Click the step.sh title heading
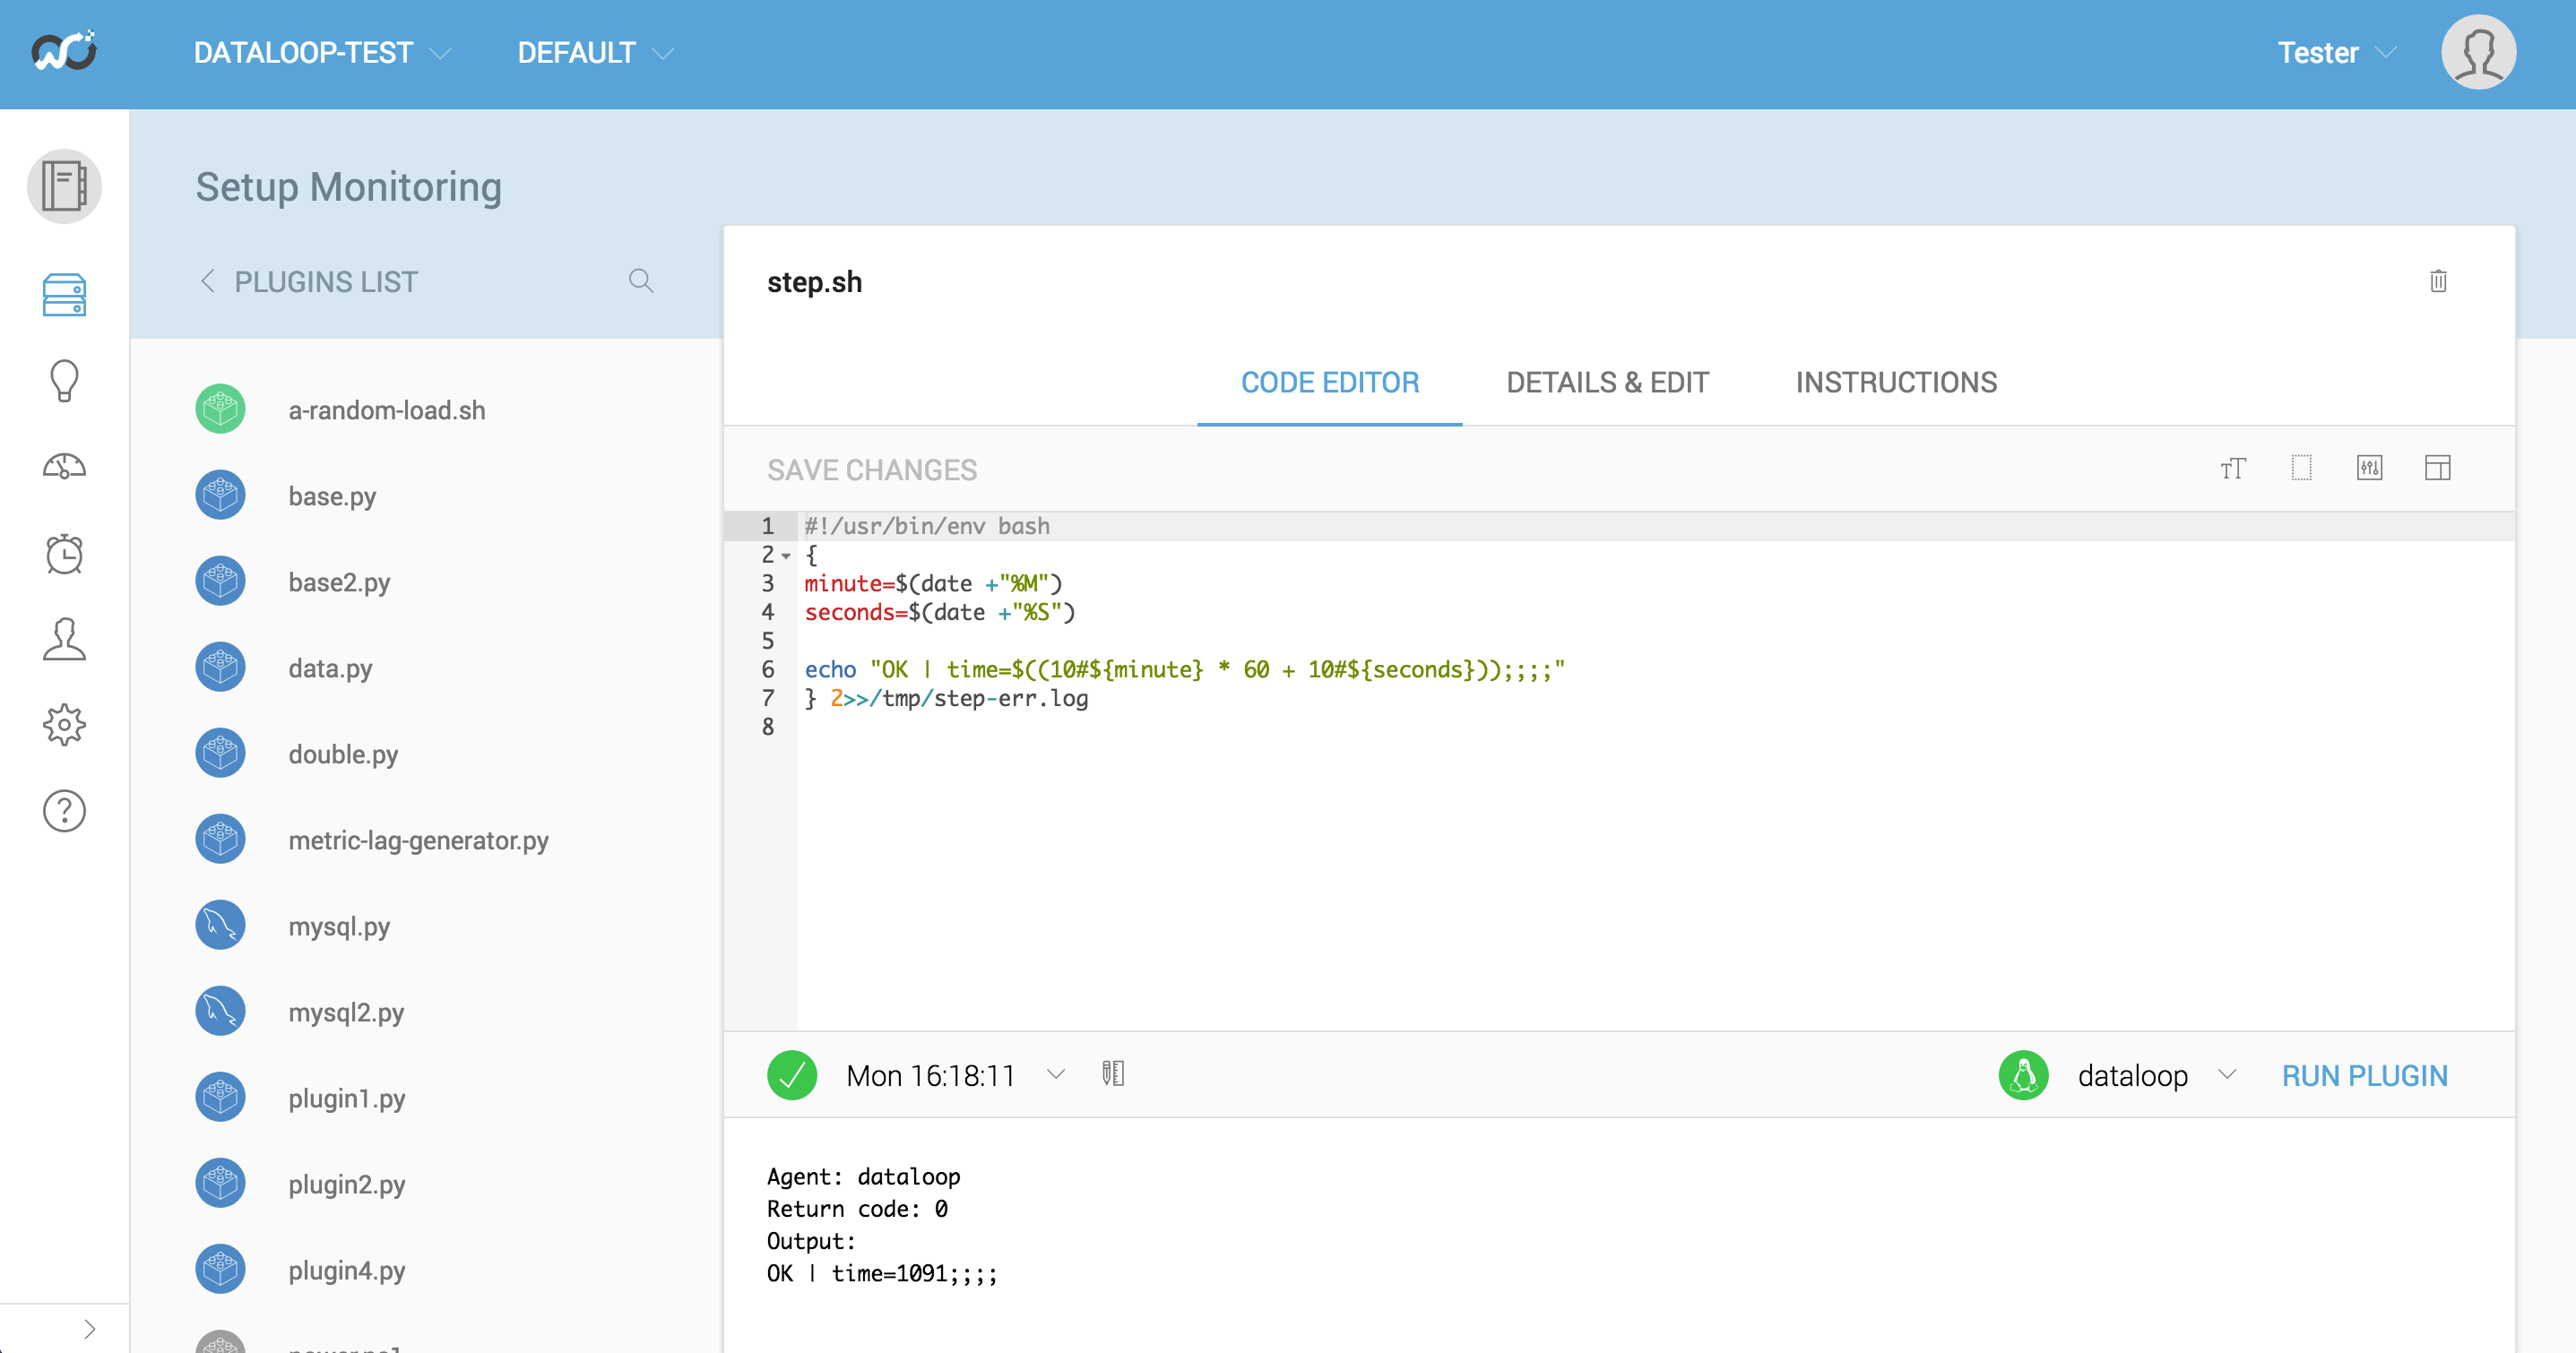2576x1353 pixels. 814,282
